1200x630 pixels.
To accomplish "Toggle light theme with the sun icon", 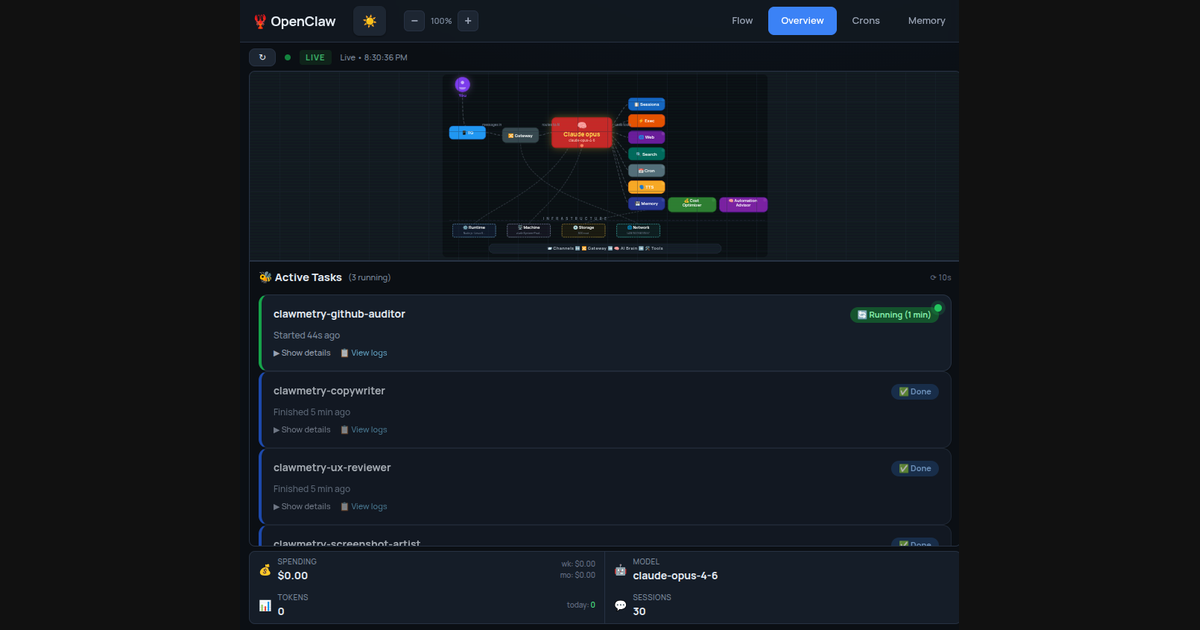I will 369,21.
